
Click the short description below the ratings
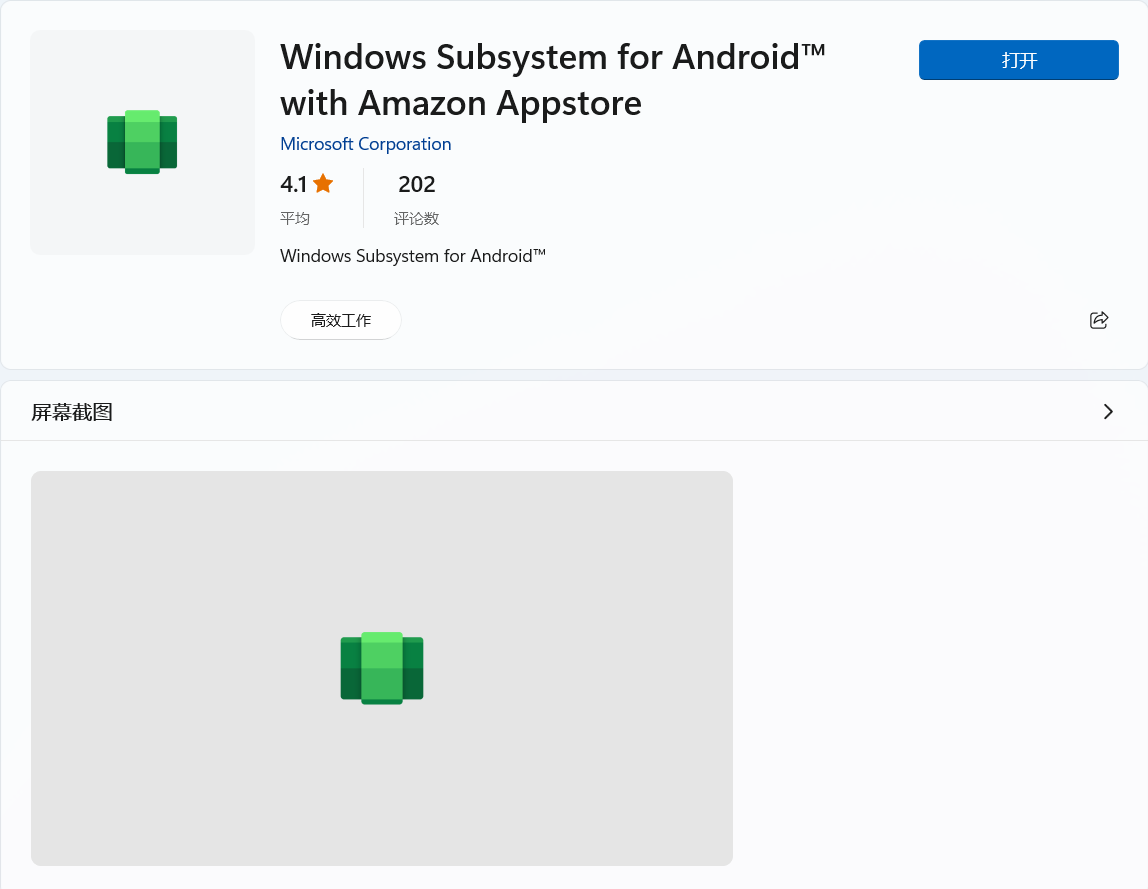click(413, 256)
